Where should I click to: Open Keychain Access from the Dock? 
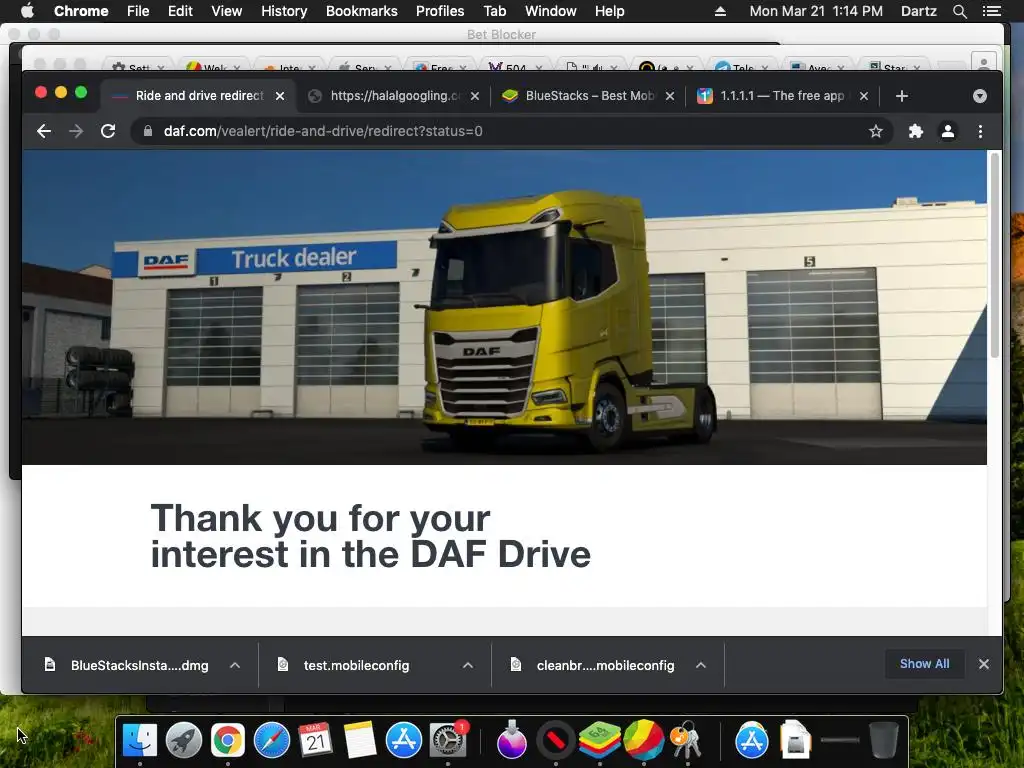click(x=686, y=741)
